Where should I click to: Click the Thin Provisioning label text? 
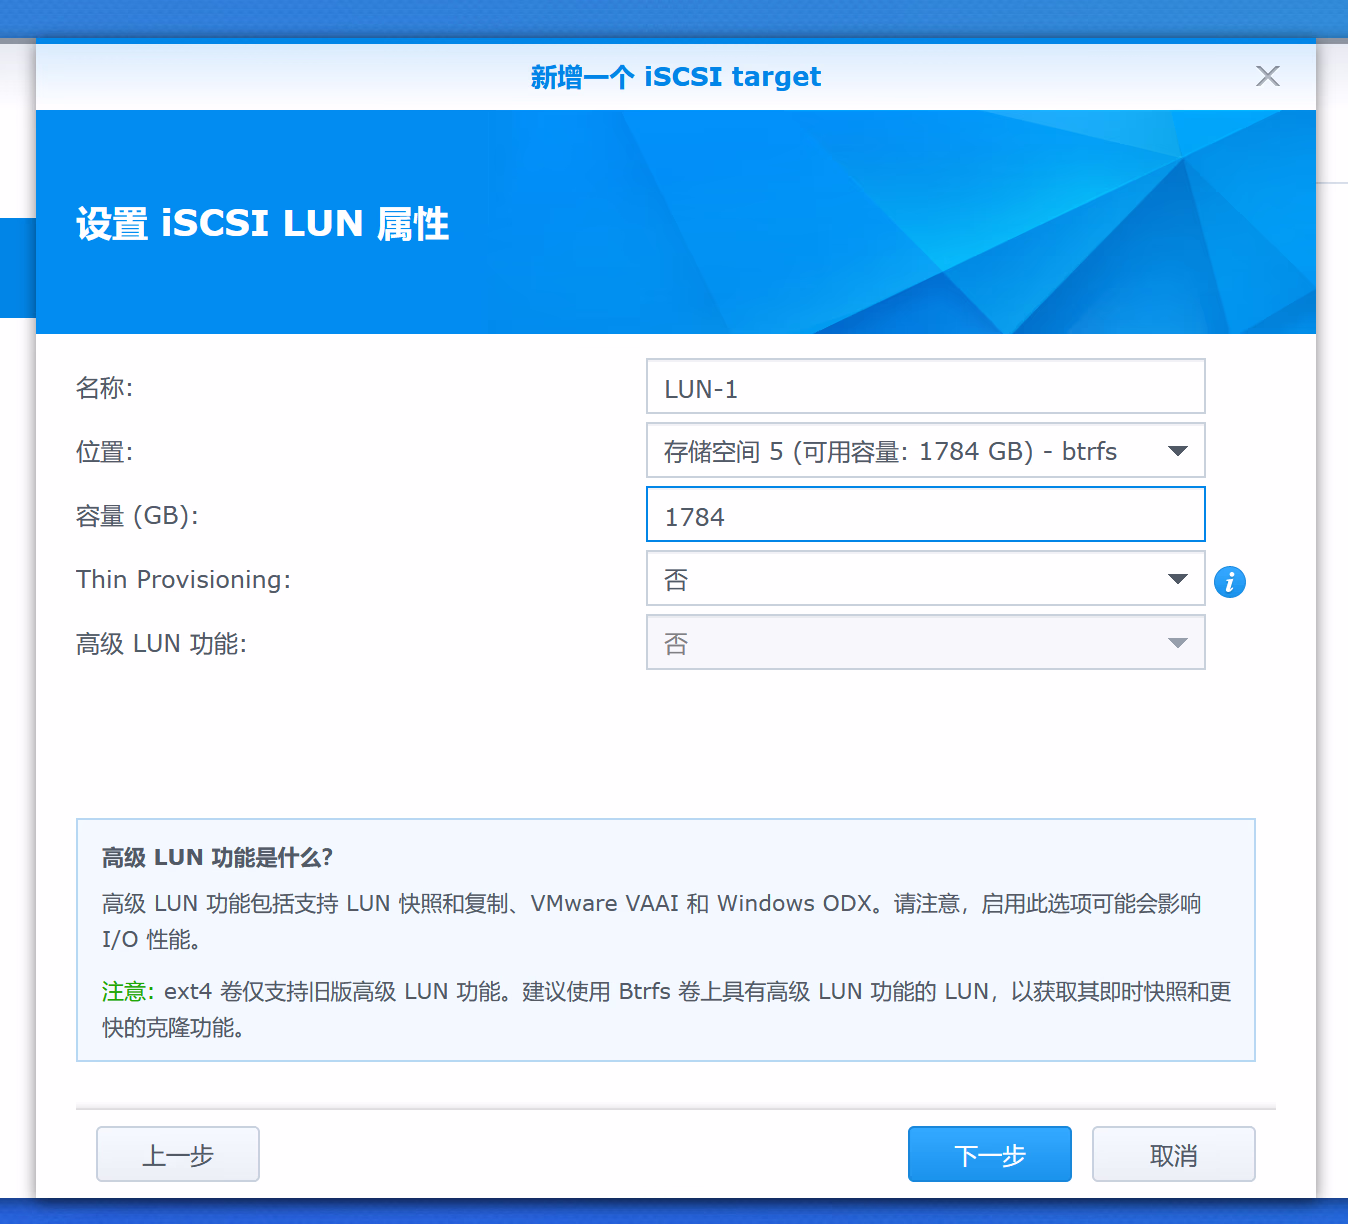click(x=183, y=580)
